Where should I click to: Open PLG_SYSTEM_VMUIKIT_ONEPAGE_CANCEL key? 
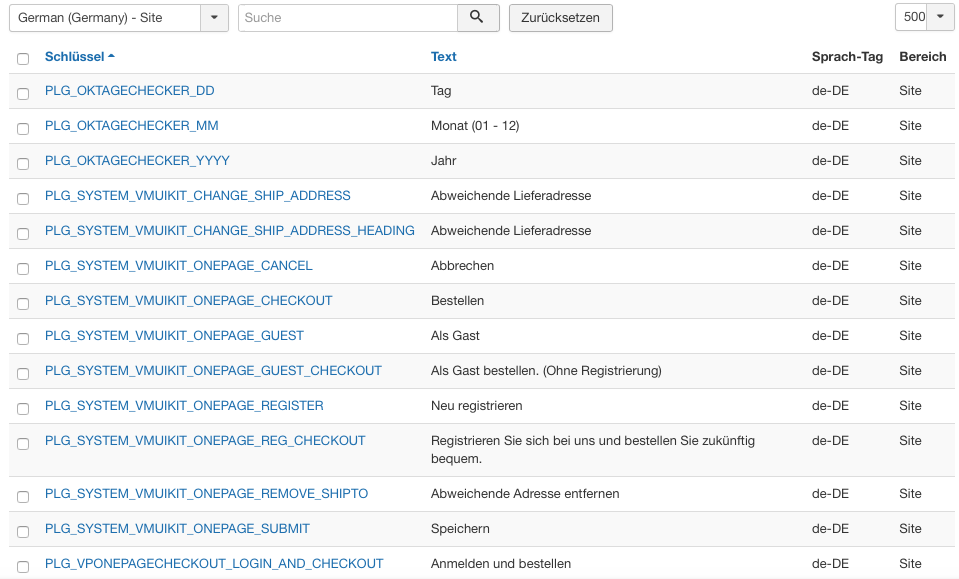tap(178, 266)
